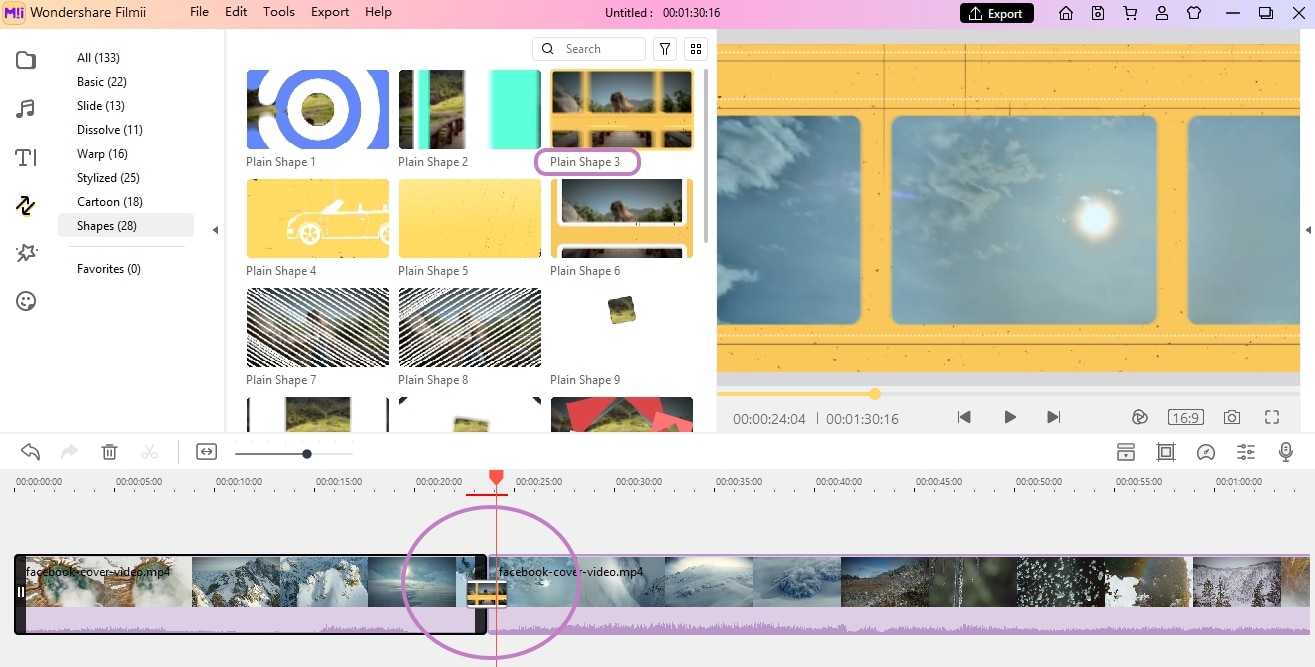Open the Tools menu
The height and width of the screenshot is (667, 1315).
point(279,12)
